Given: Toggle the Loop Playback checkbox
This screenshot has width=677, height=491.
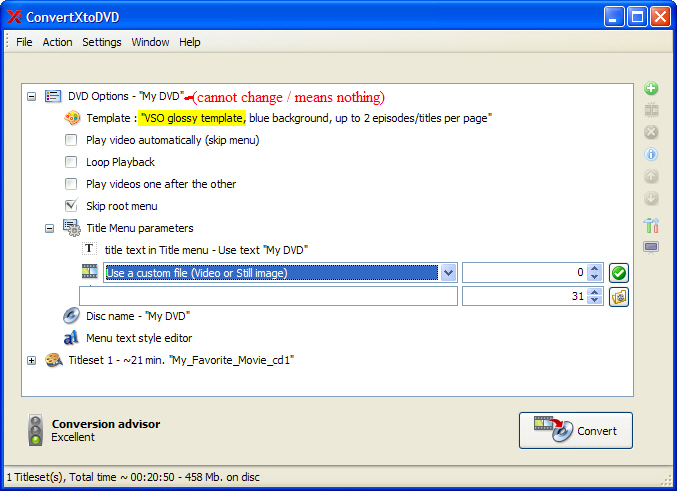Looking at the screenshot, I should (71, 162).
